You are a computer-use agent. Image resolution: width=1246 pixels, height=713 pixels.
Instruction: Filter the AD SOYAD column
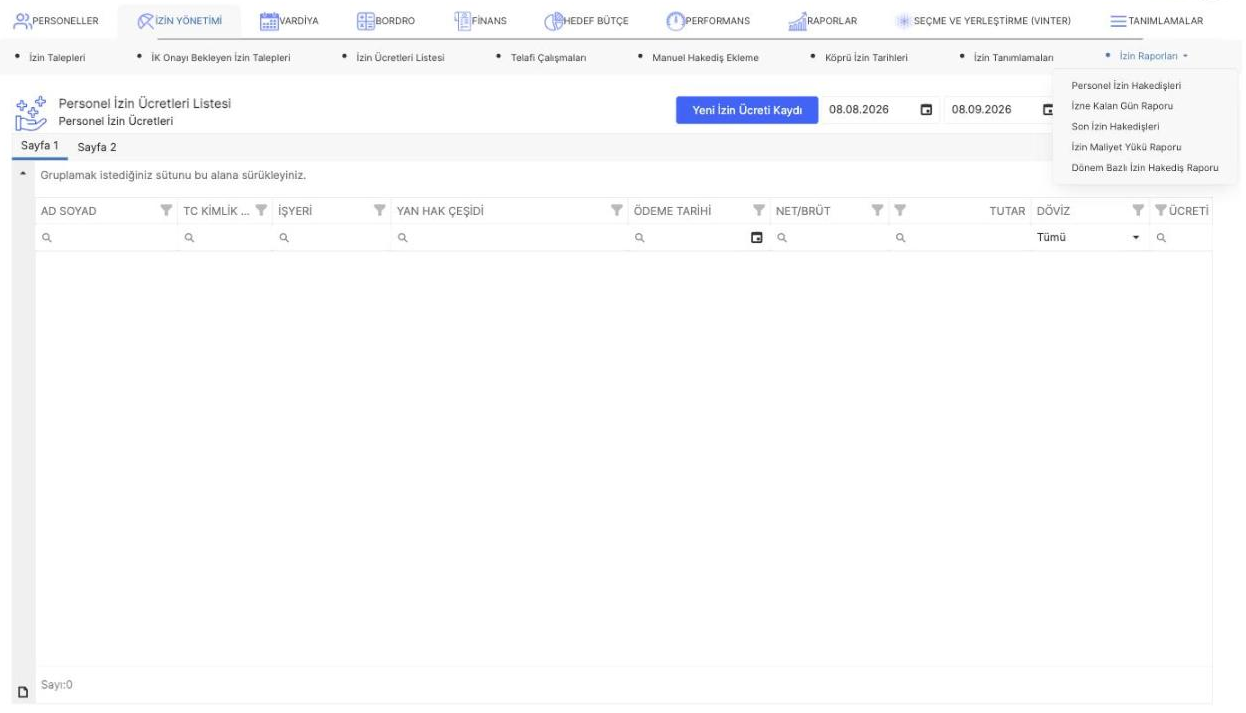point(166,211)
